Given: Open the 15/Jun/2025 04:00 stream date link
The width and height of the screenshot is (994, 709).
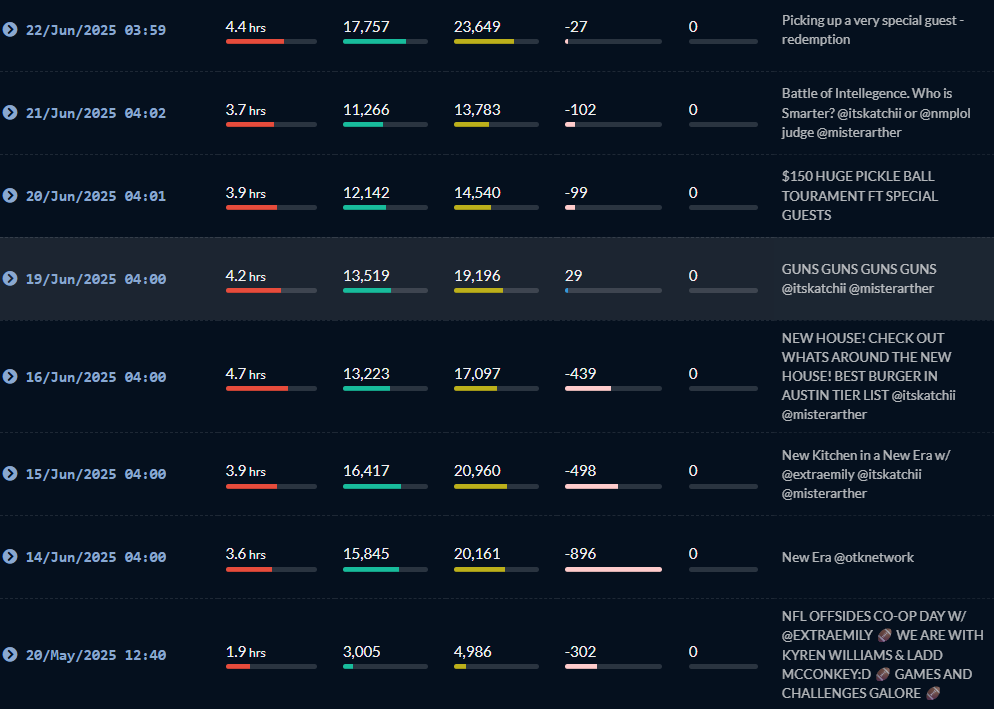Looking at the screenshot, I should tap(96, 474).
